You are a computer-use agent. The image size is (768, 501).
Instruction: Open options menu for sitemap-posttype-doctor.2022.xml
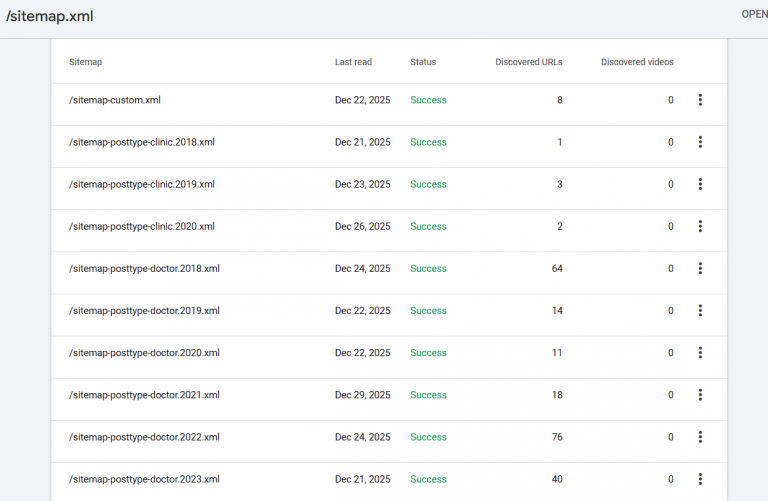(x=700, y=437)
